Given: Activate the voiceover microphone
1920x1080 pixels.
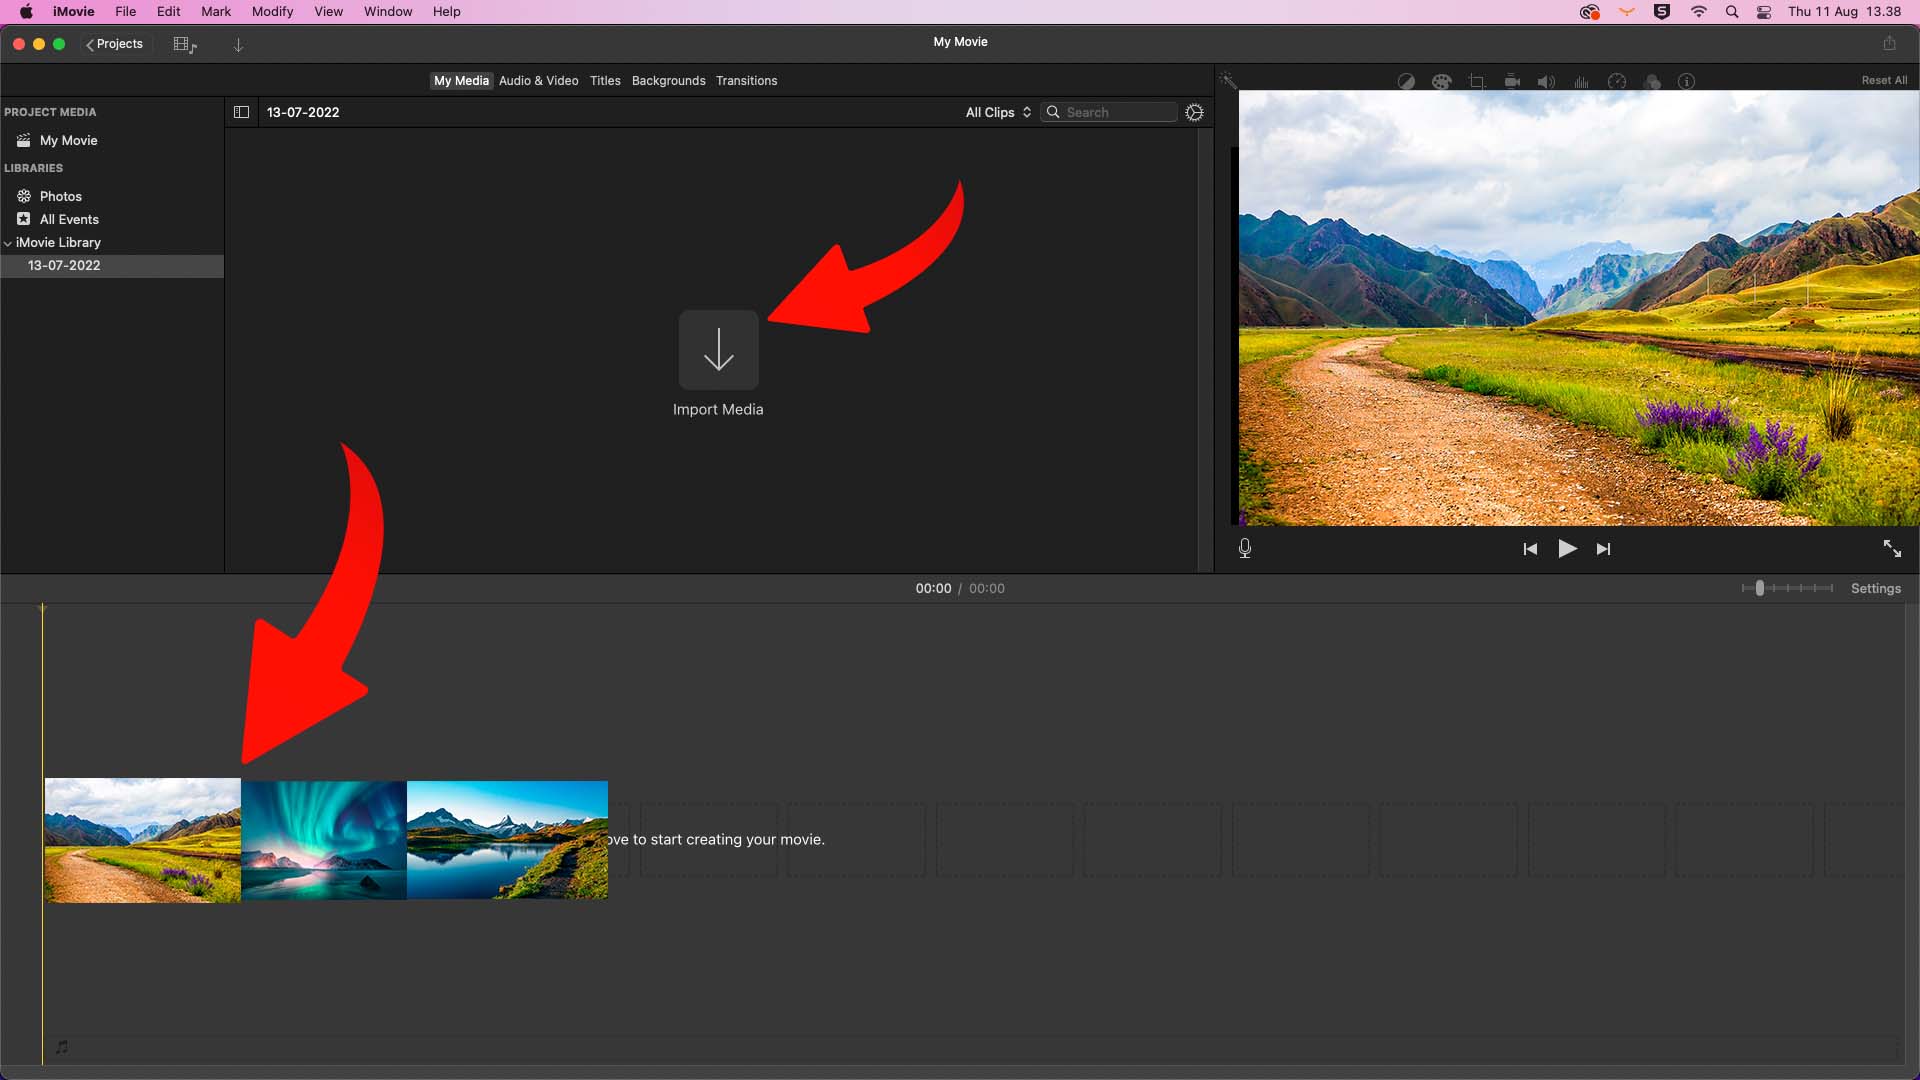Looking at the screenshot, I should [x=1245, y=548].
